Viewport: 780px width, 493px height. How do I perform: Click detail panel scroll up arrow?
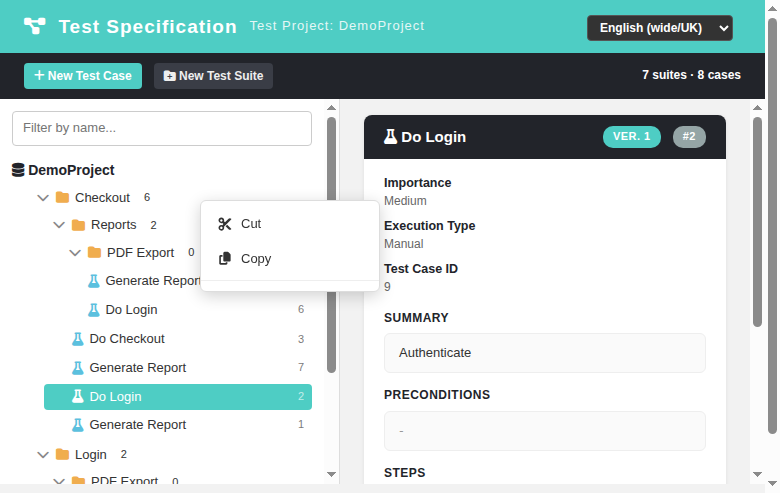pyautogui.click(x=758, y=107)
